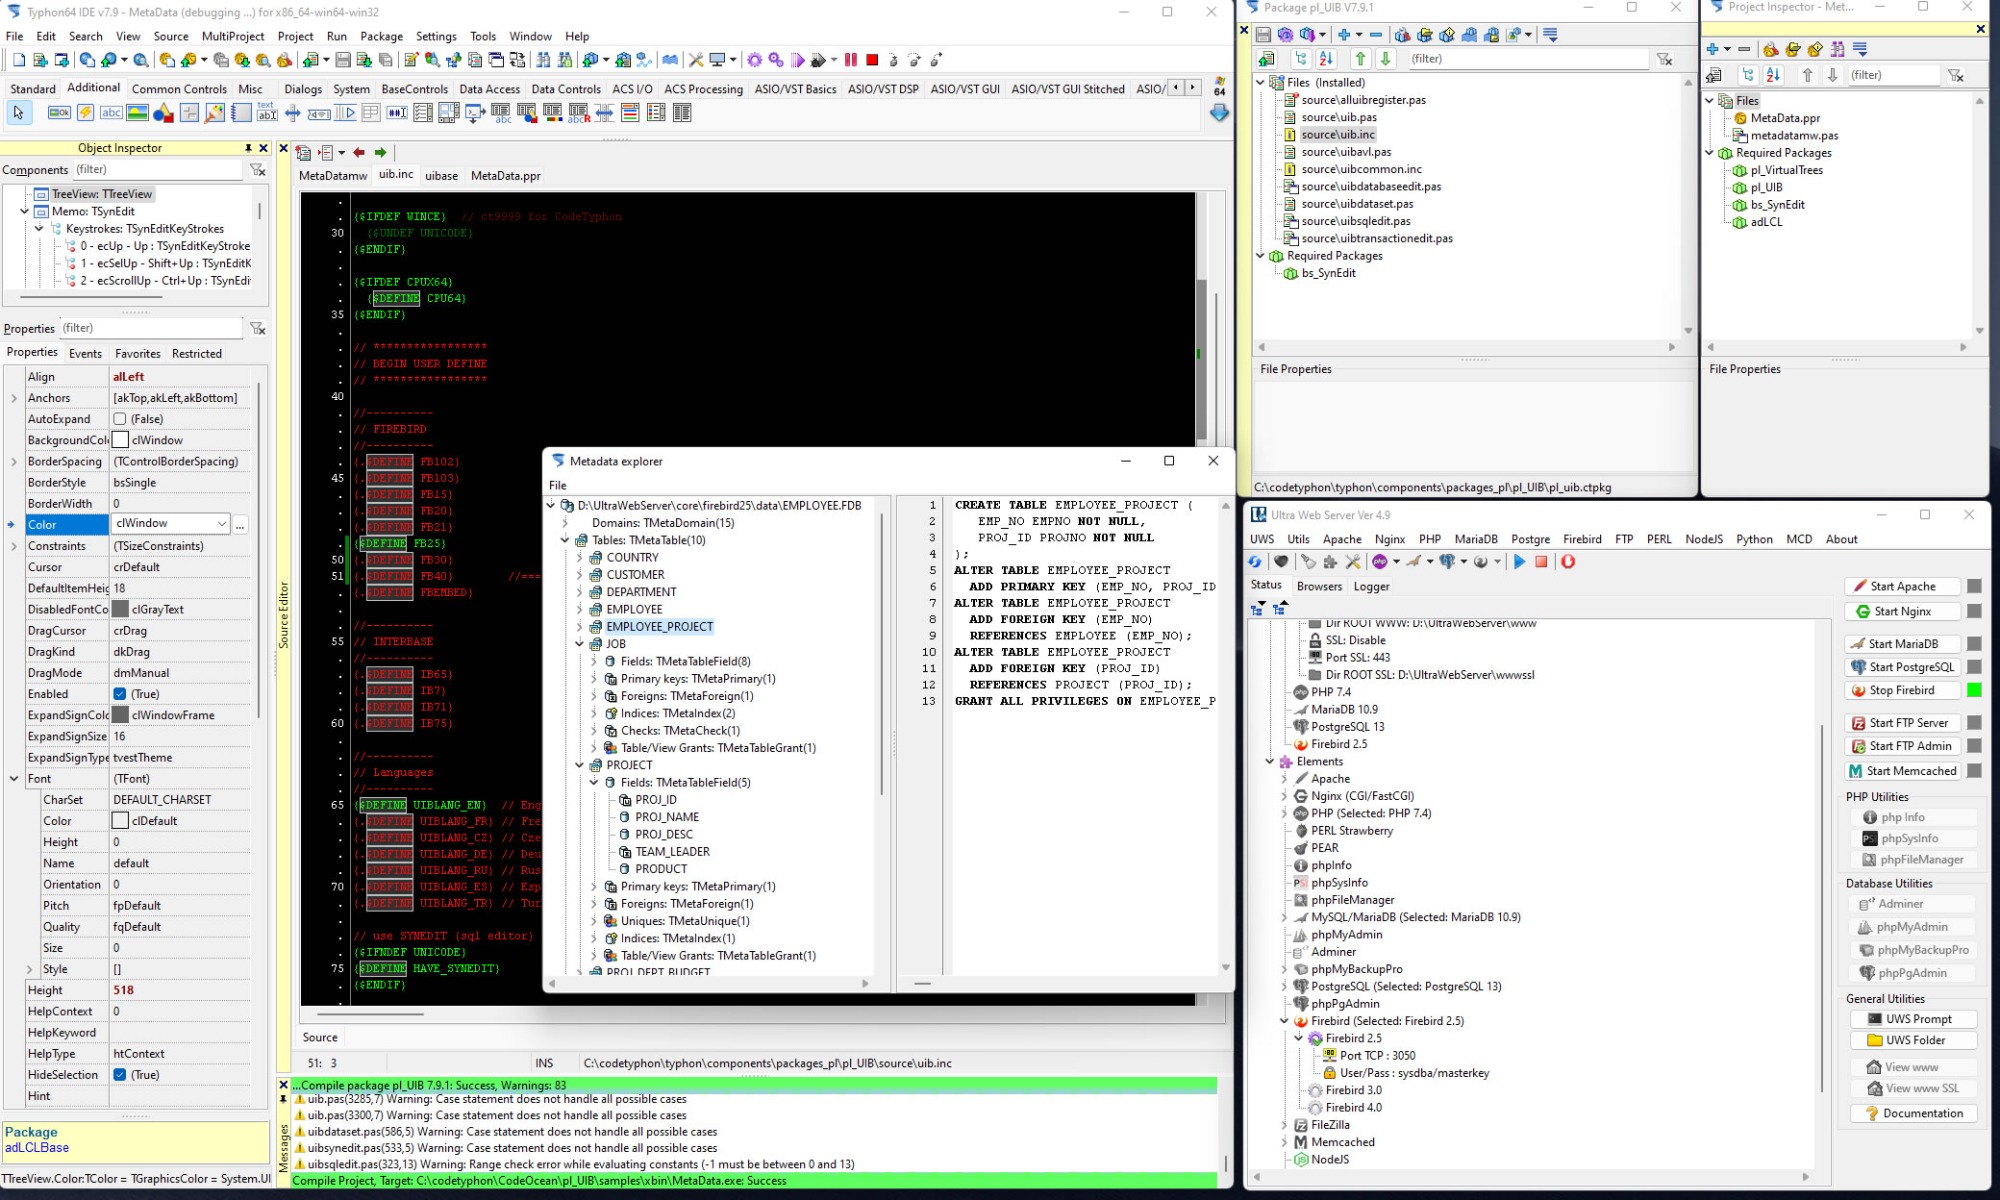Open the Firebird menu in Ultra Web Server
The height and width of the screenshot is (1200, 2000).
(1582, 539)
